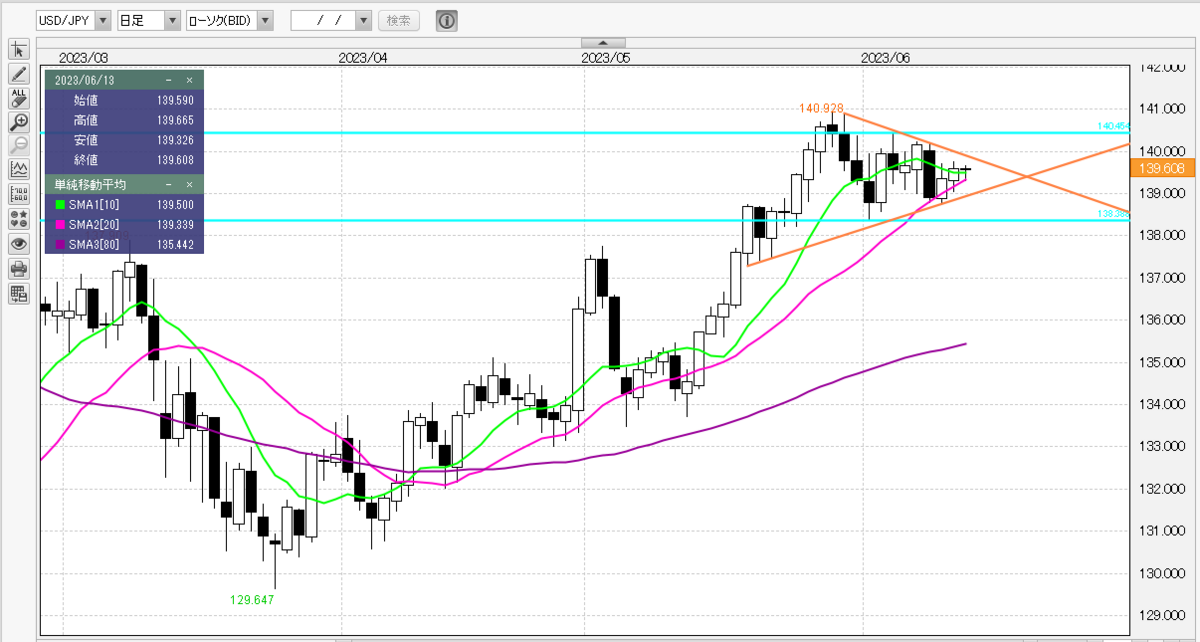
Task: Click the 検索 search button
Action: coord(400,20)
